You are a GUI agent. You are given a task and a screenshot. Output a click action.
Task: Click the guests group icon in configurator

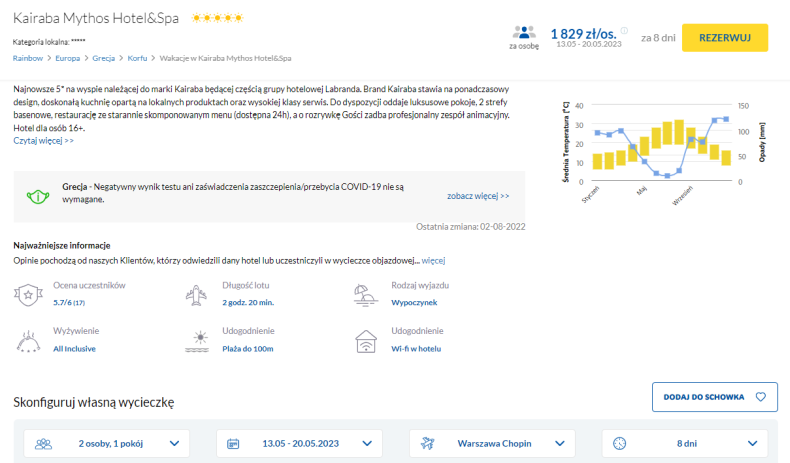[x=43, y=444]
